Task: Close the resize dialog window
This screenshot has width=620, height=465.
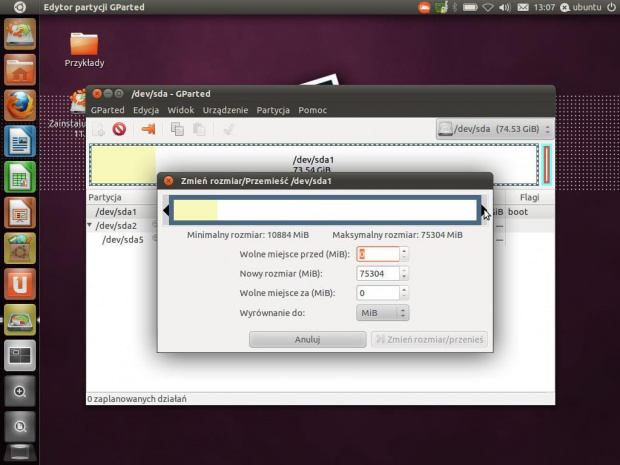Action: (x=169, y=181)
